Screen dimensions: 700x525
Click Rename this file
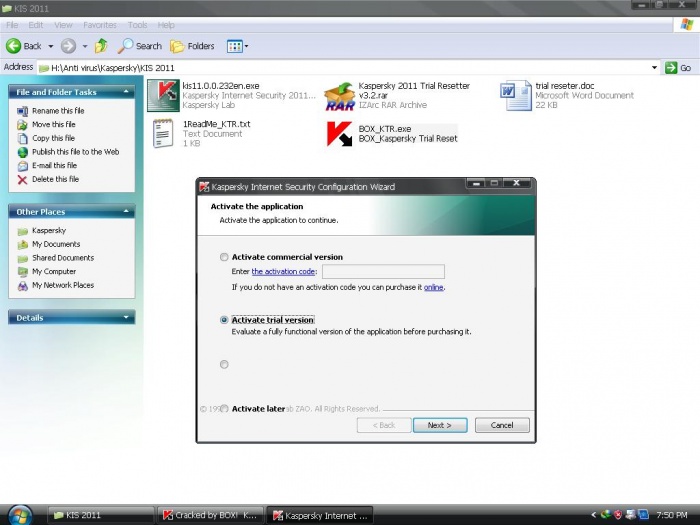(58, 111)
